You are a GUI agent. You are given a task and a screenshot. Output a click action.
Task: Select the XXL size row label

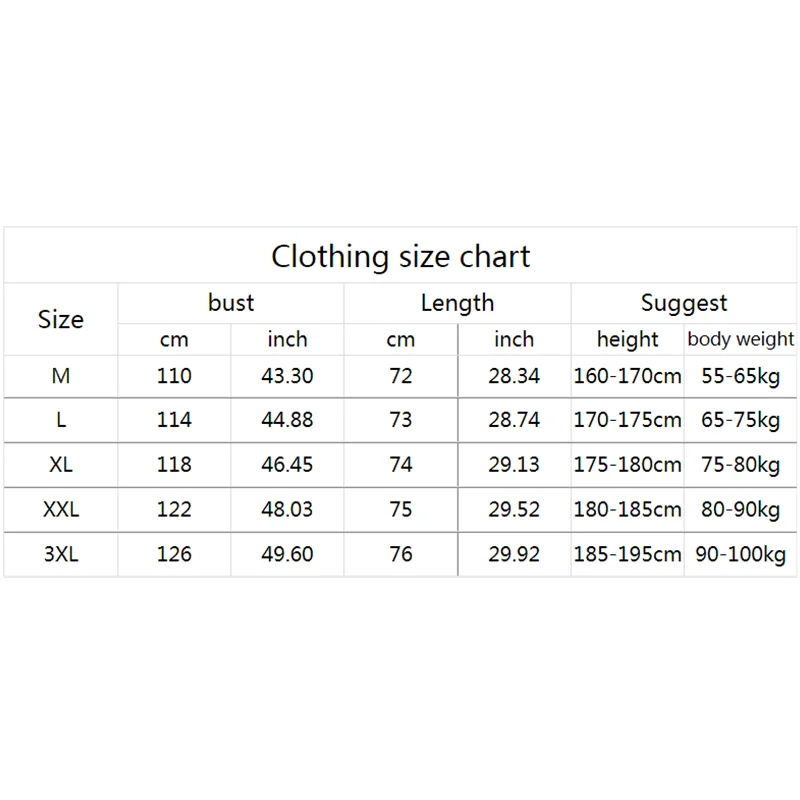tap(61, 509)
